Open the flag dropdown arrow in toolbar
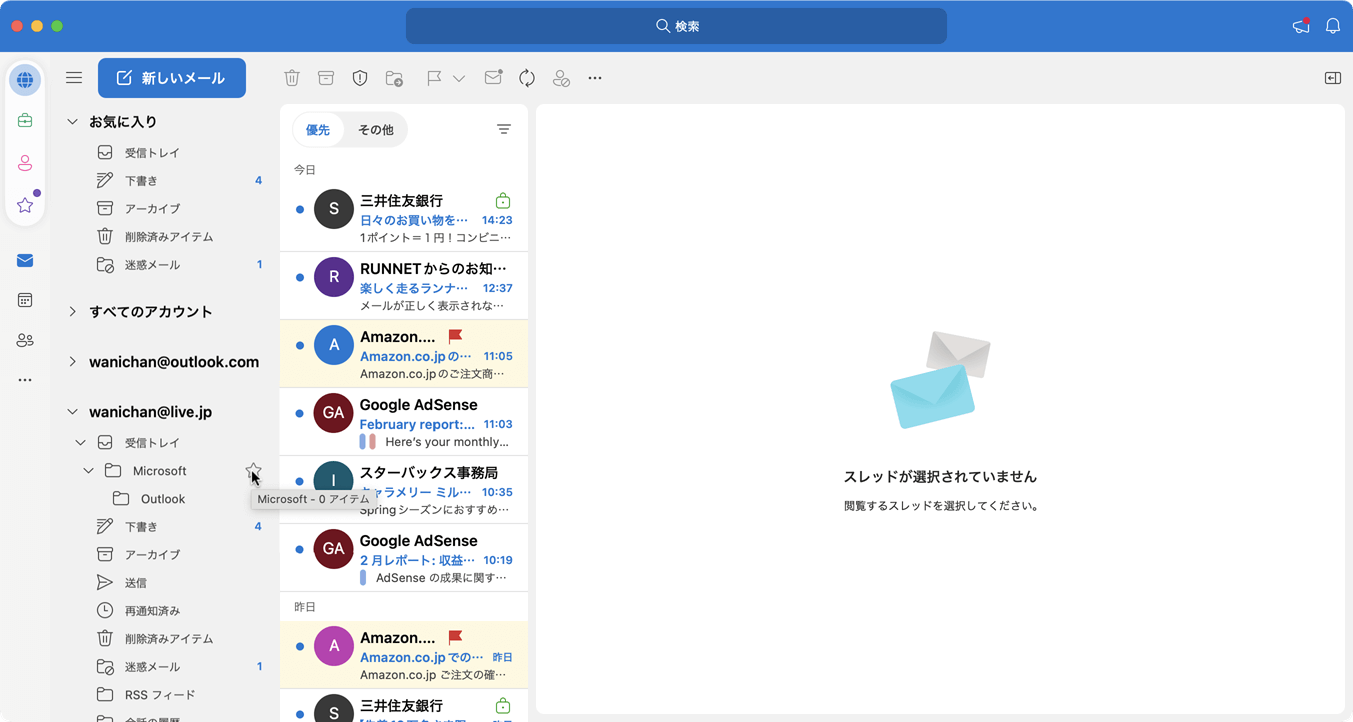The width and height of the screenshot is (1353, 722). 459,78
